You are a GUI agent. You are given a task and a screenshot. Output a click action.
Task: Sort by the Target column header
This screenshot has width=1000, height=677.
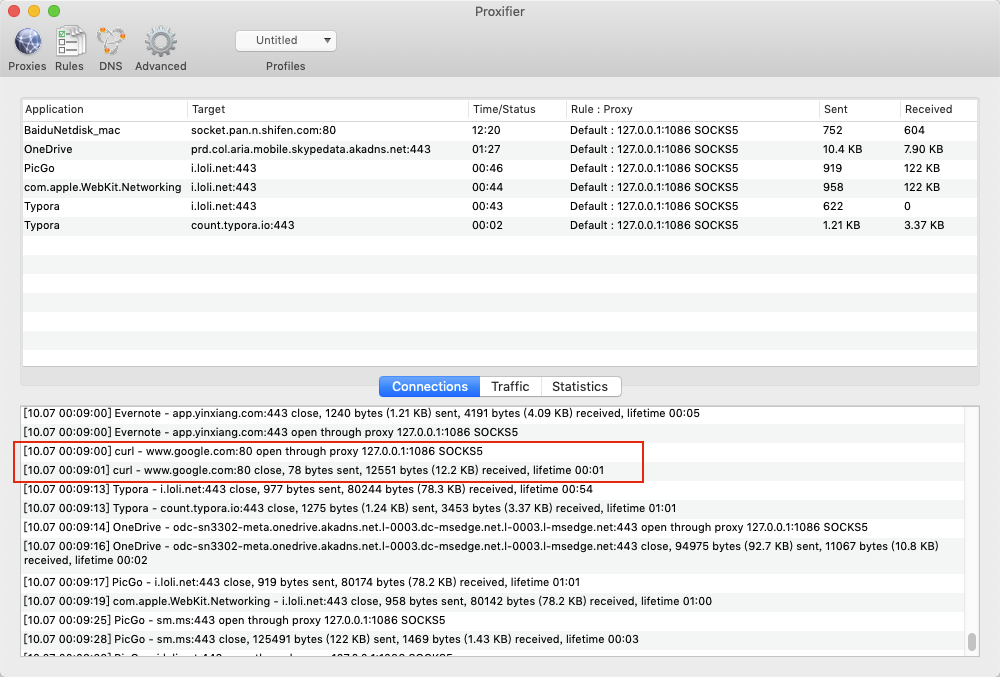[x=328, y=109]
